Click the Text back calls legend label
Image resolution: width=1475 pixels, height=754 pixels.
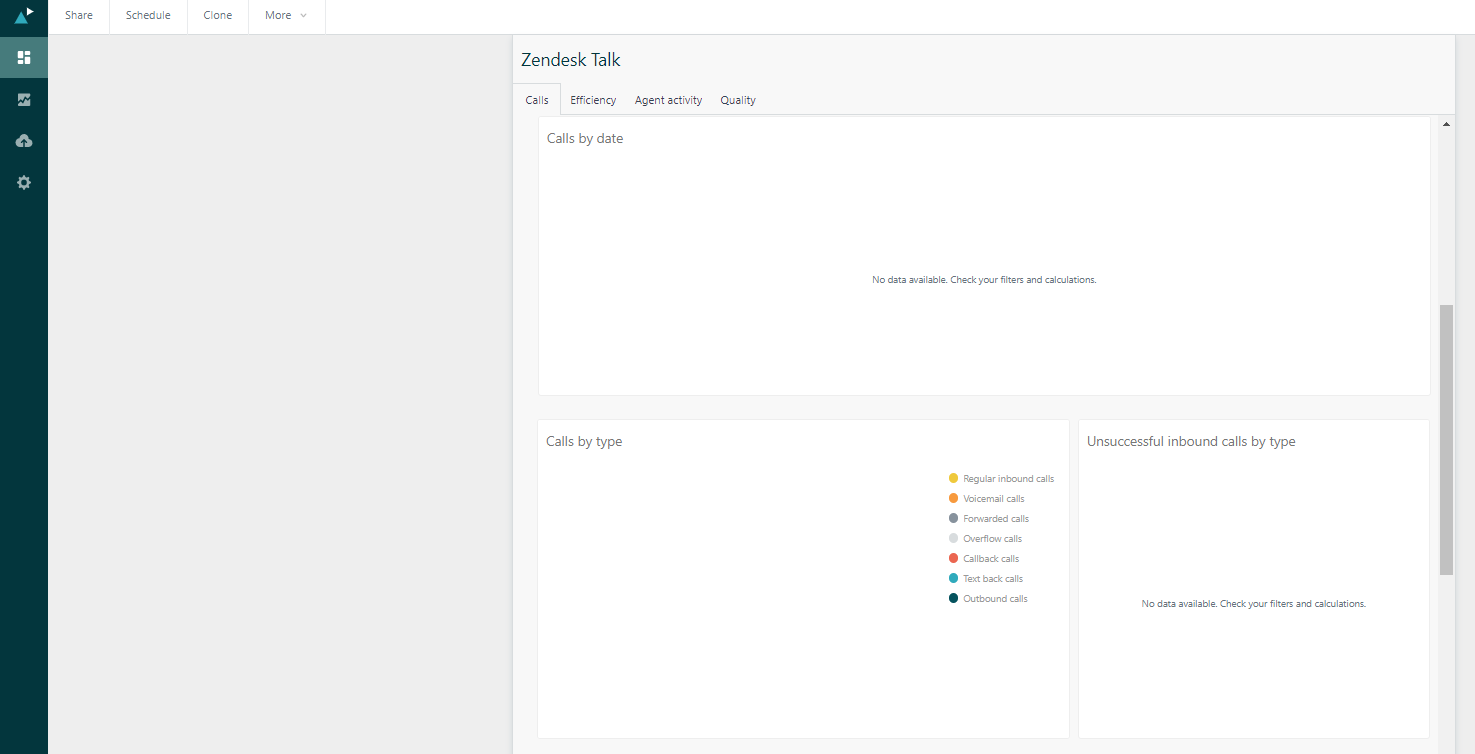tap(993, 579)
